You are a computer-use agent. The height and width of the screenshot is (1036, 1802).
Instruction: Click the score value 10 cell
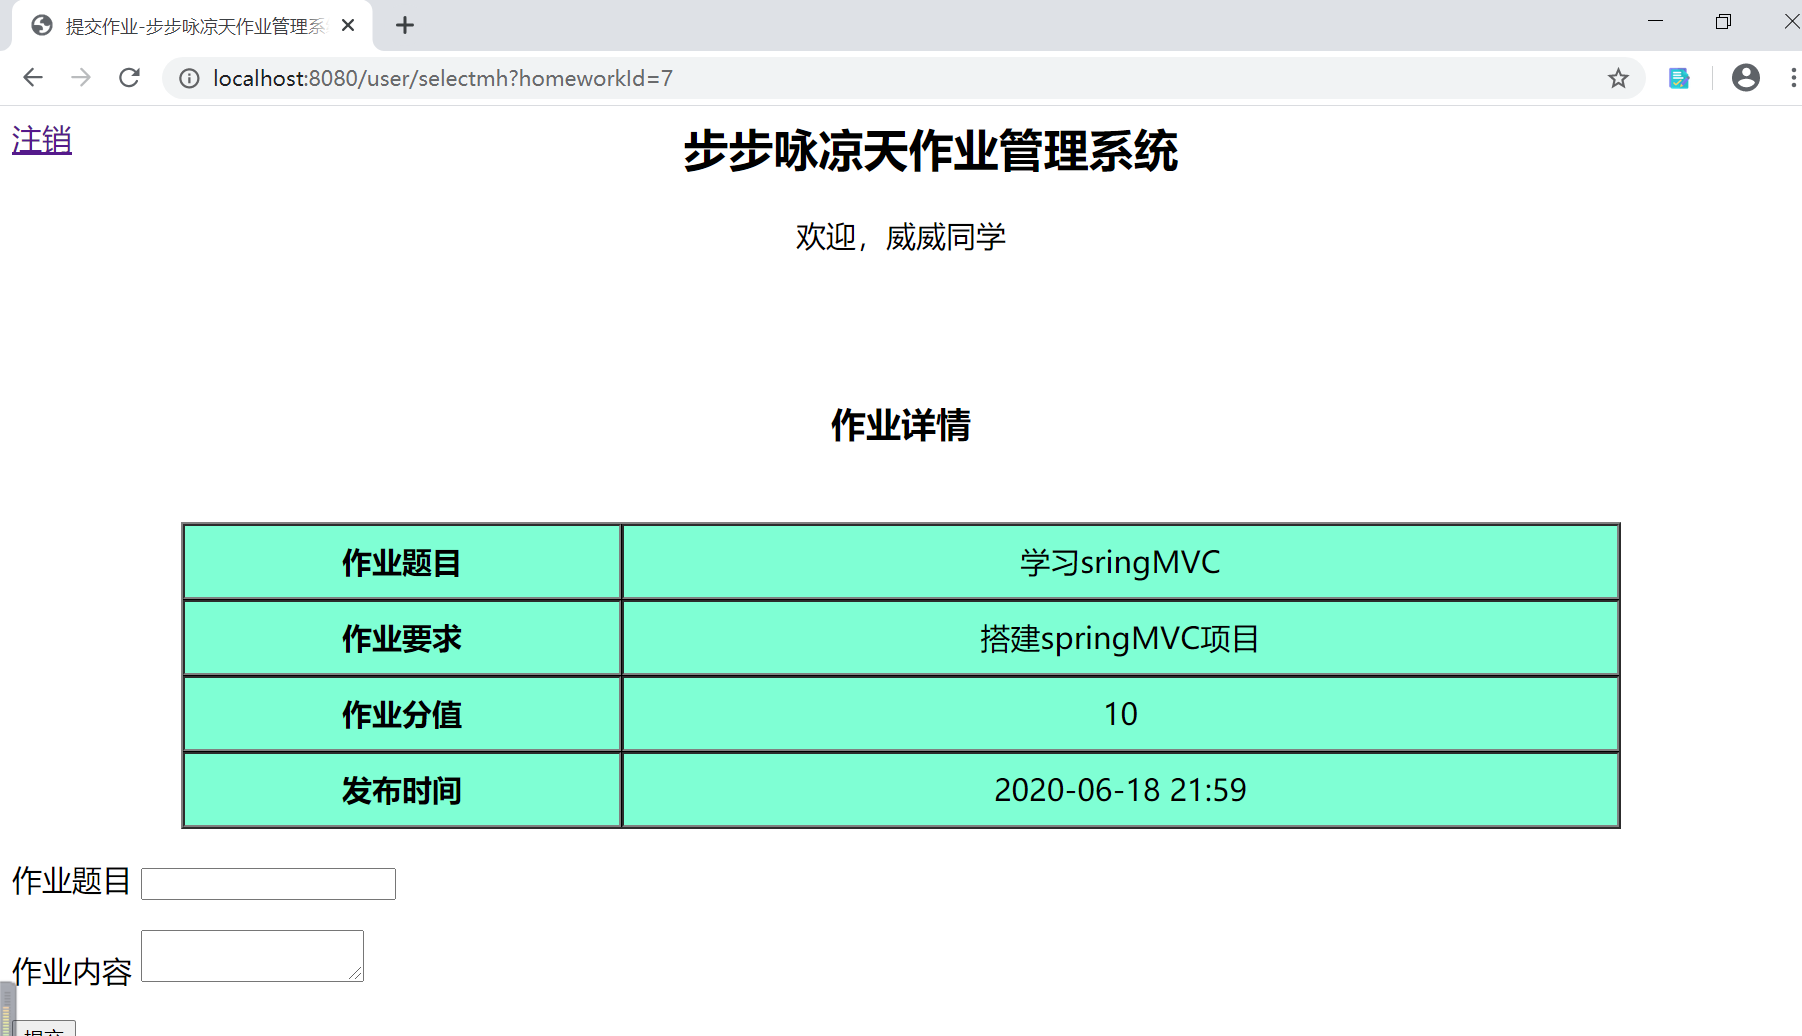pos(1120,714)
